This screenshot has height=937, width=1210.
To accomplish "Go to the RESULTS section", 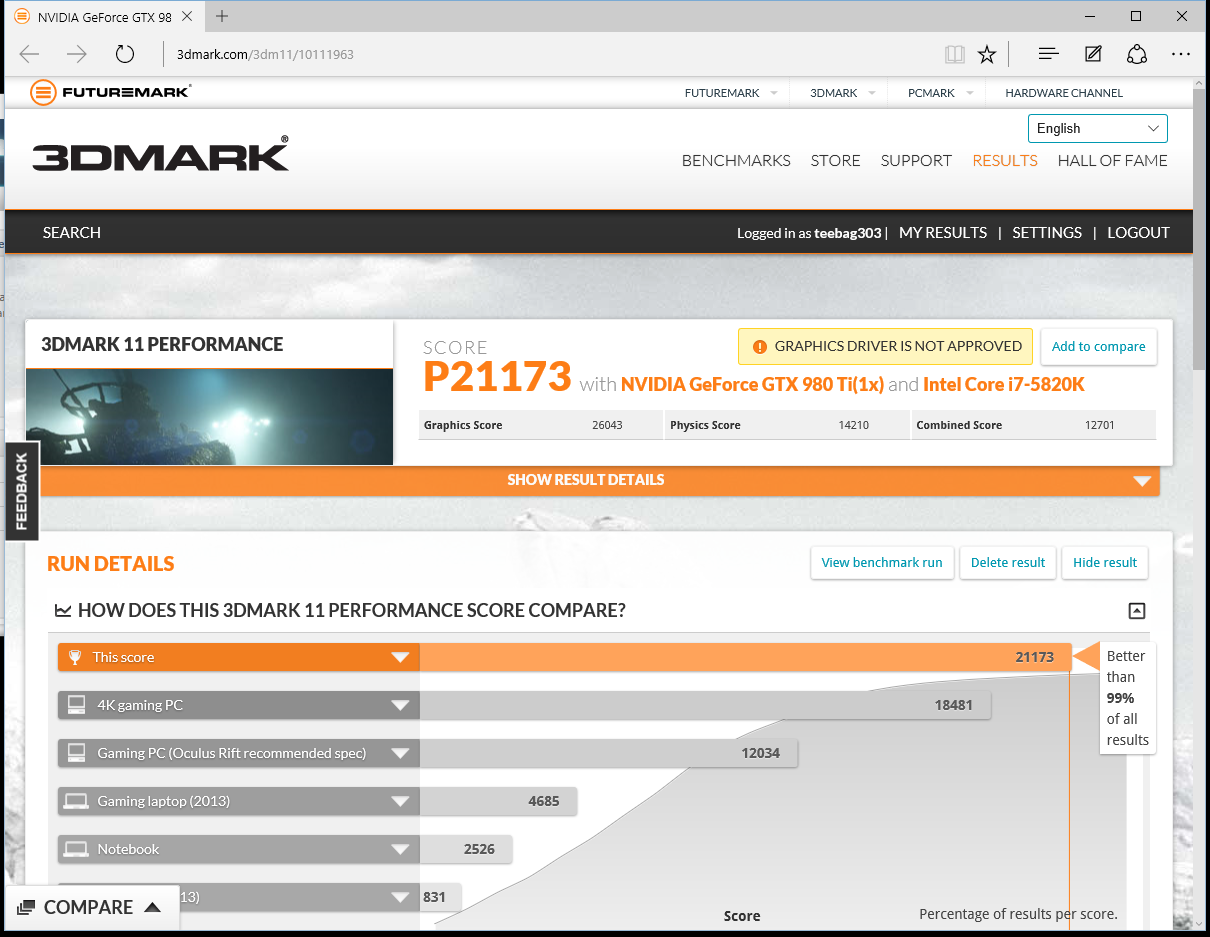I will point(1005,160).
